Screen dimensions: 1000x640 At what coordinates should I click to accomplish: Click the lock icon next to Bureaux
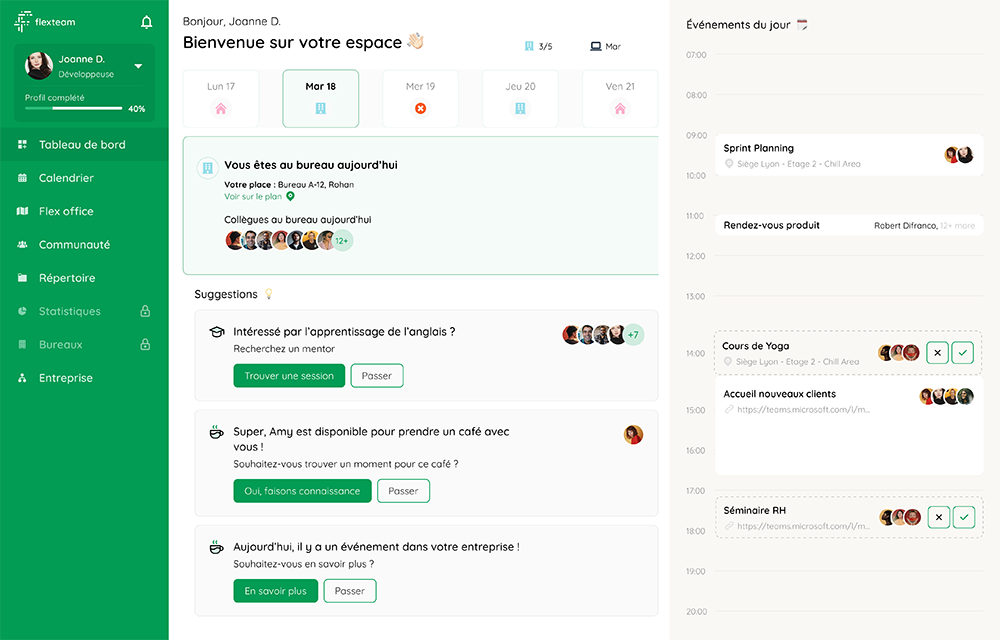coord(145,345)
